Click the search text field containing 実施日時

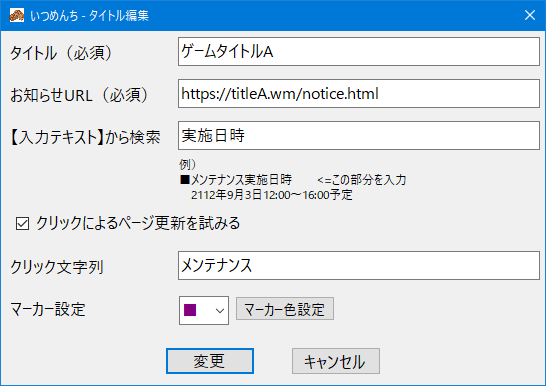coord(359,135)
